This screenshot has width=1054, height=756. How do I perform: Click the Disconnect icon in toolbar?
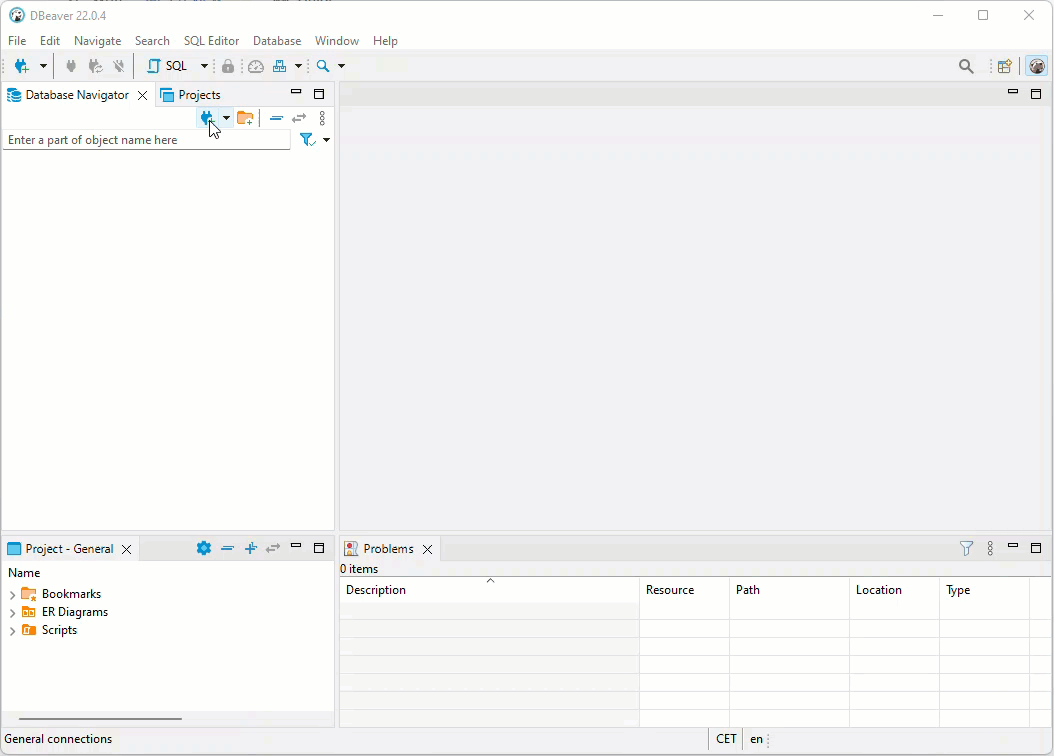click(119, 66)
